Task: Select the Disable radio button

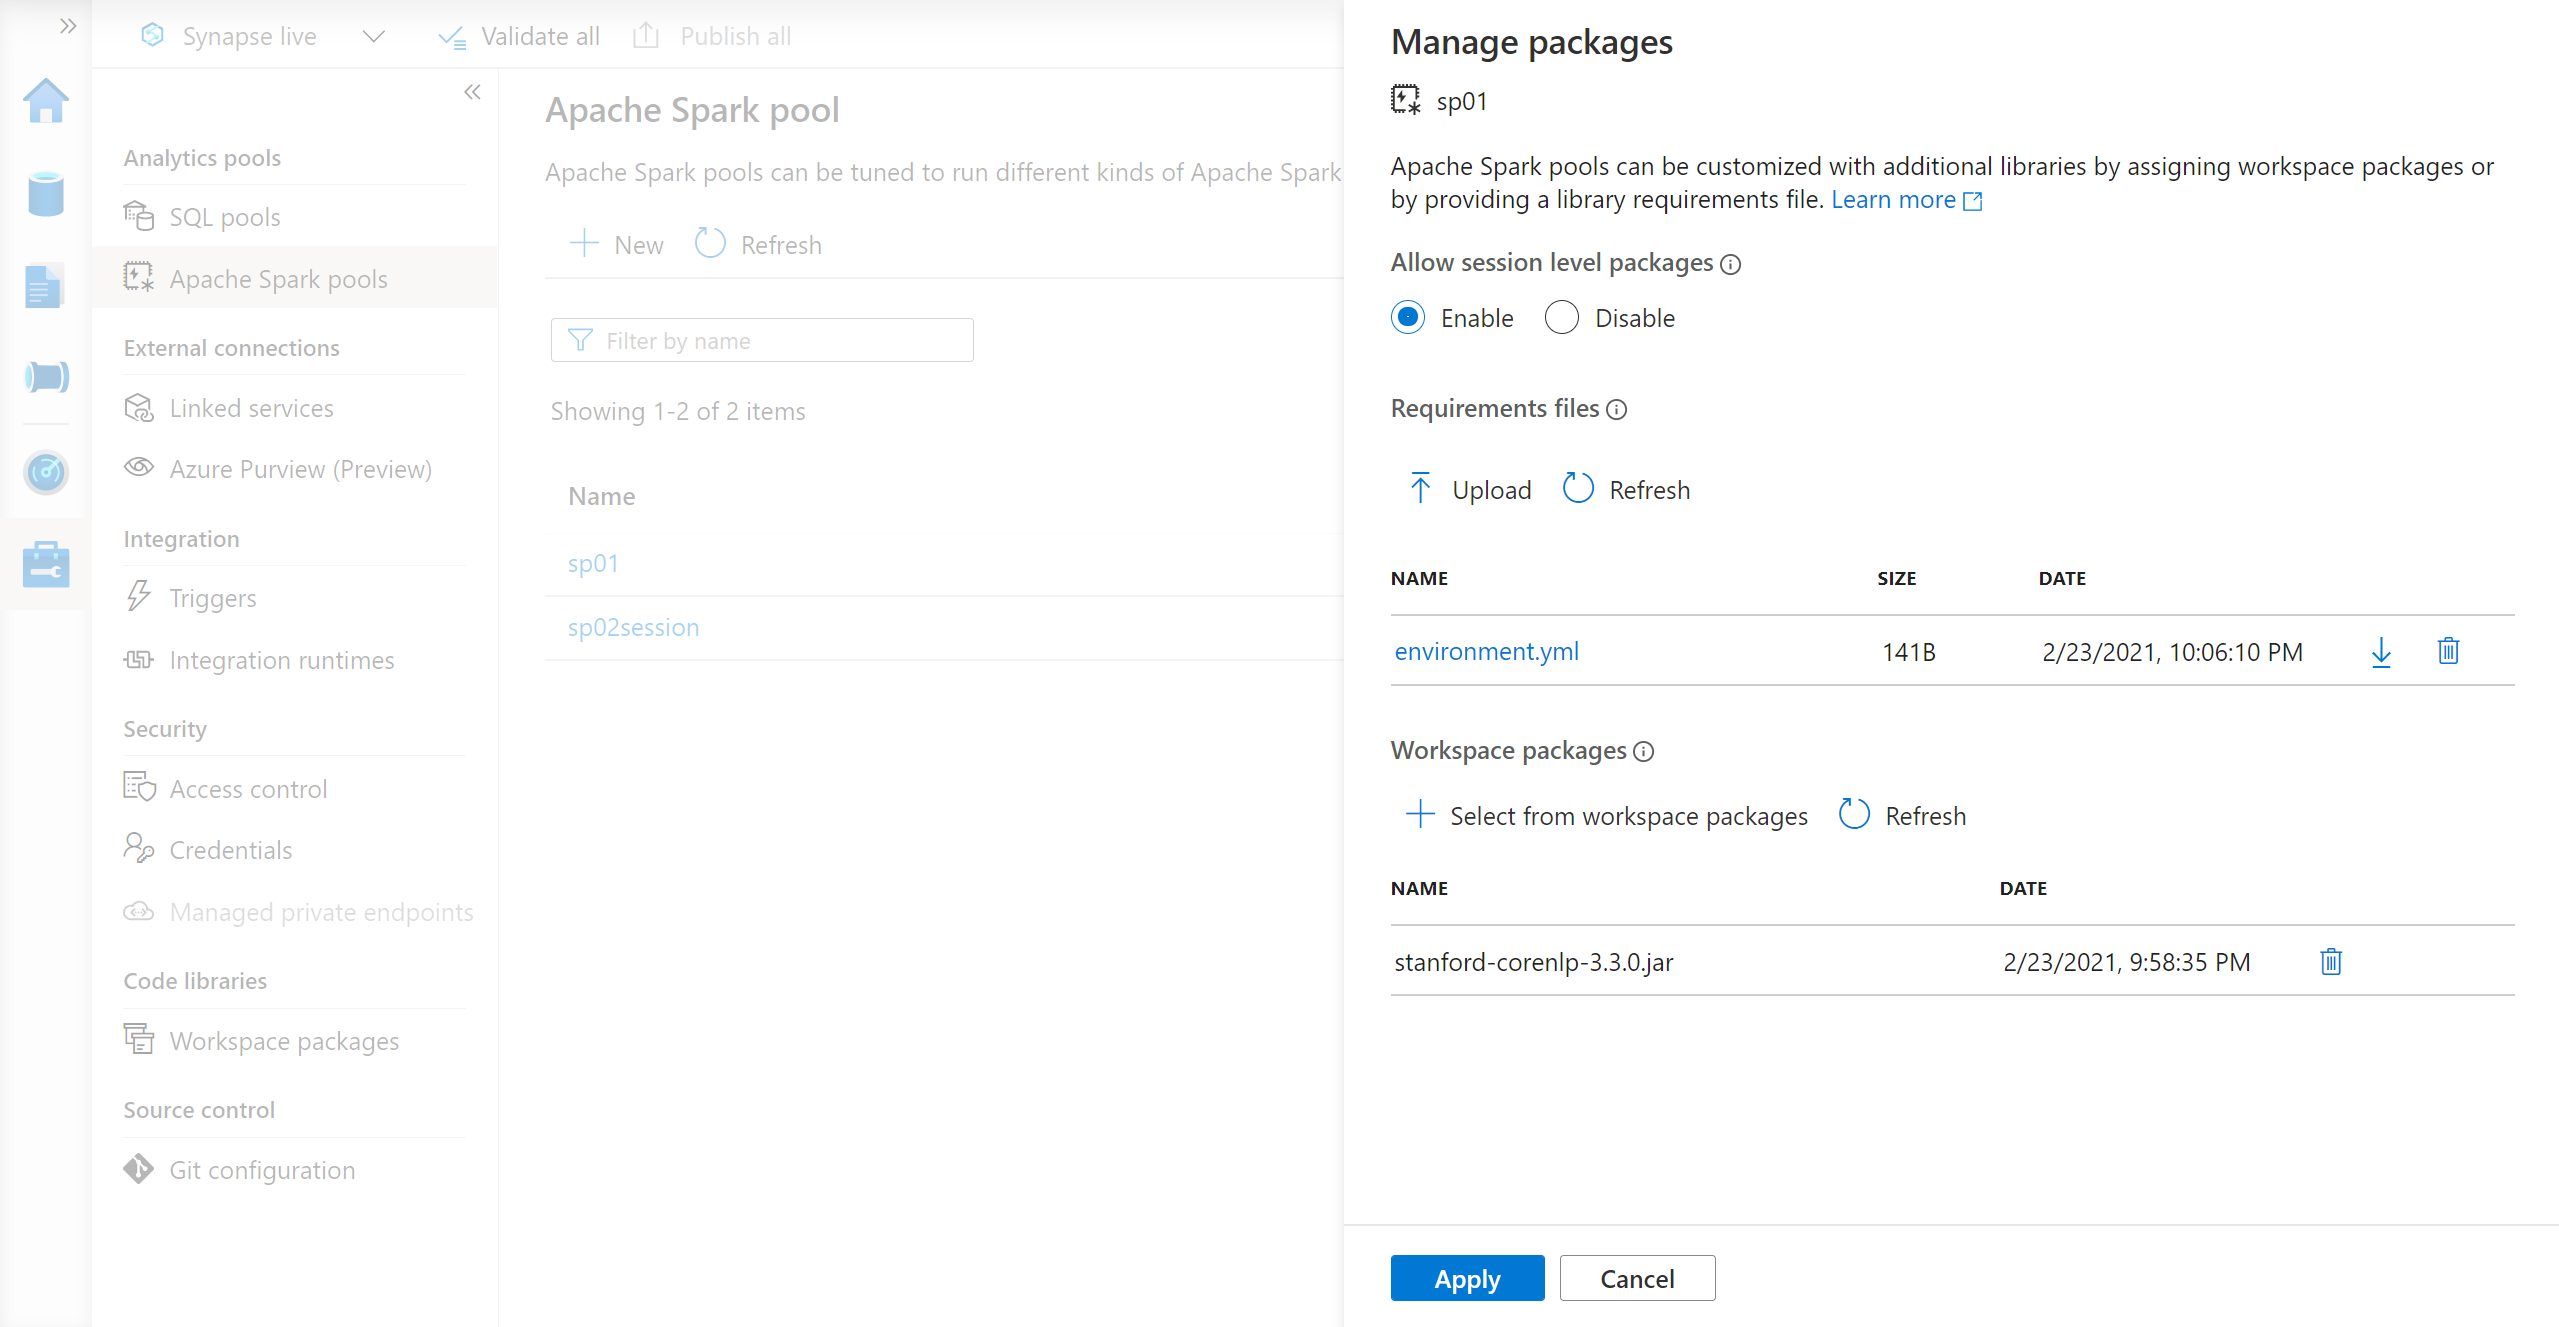Action: 1561,318
